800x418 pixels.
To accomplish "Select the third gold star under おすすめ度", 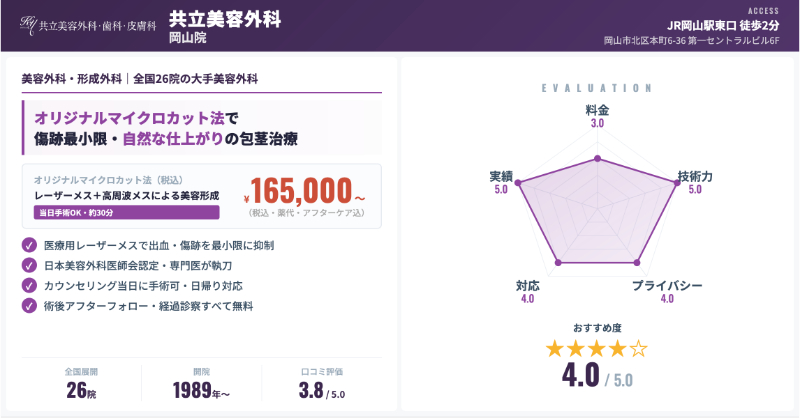I will pyautogui.click(x=597, y=349).
